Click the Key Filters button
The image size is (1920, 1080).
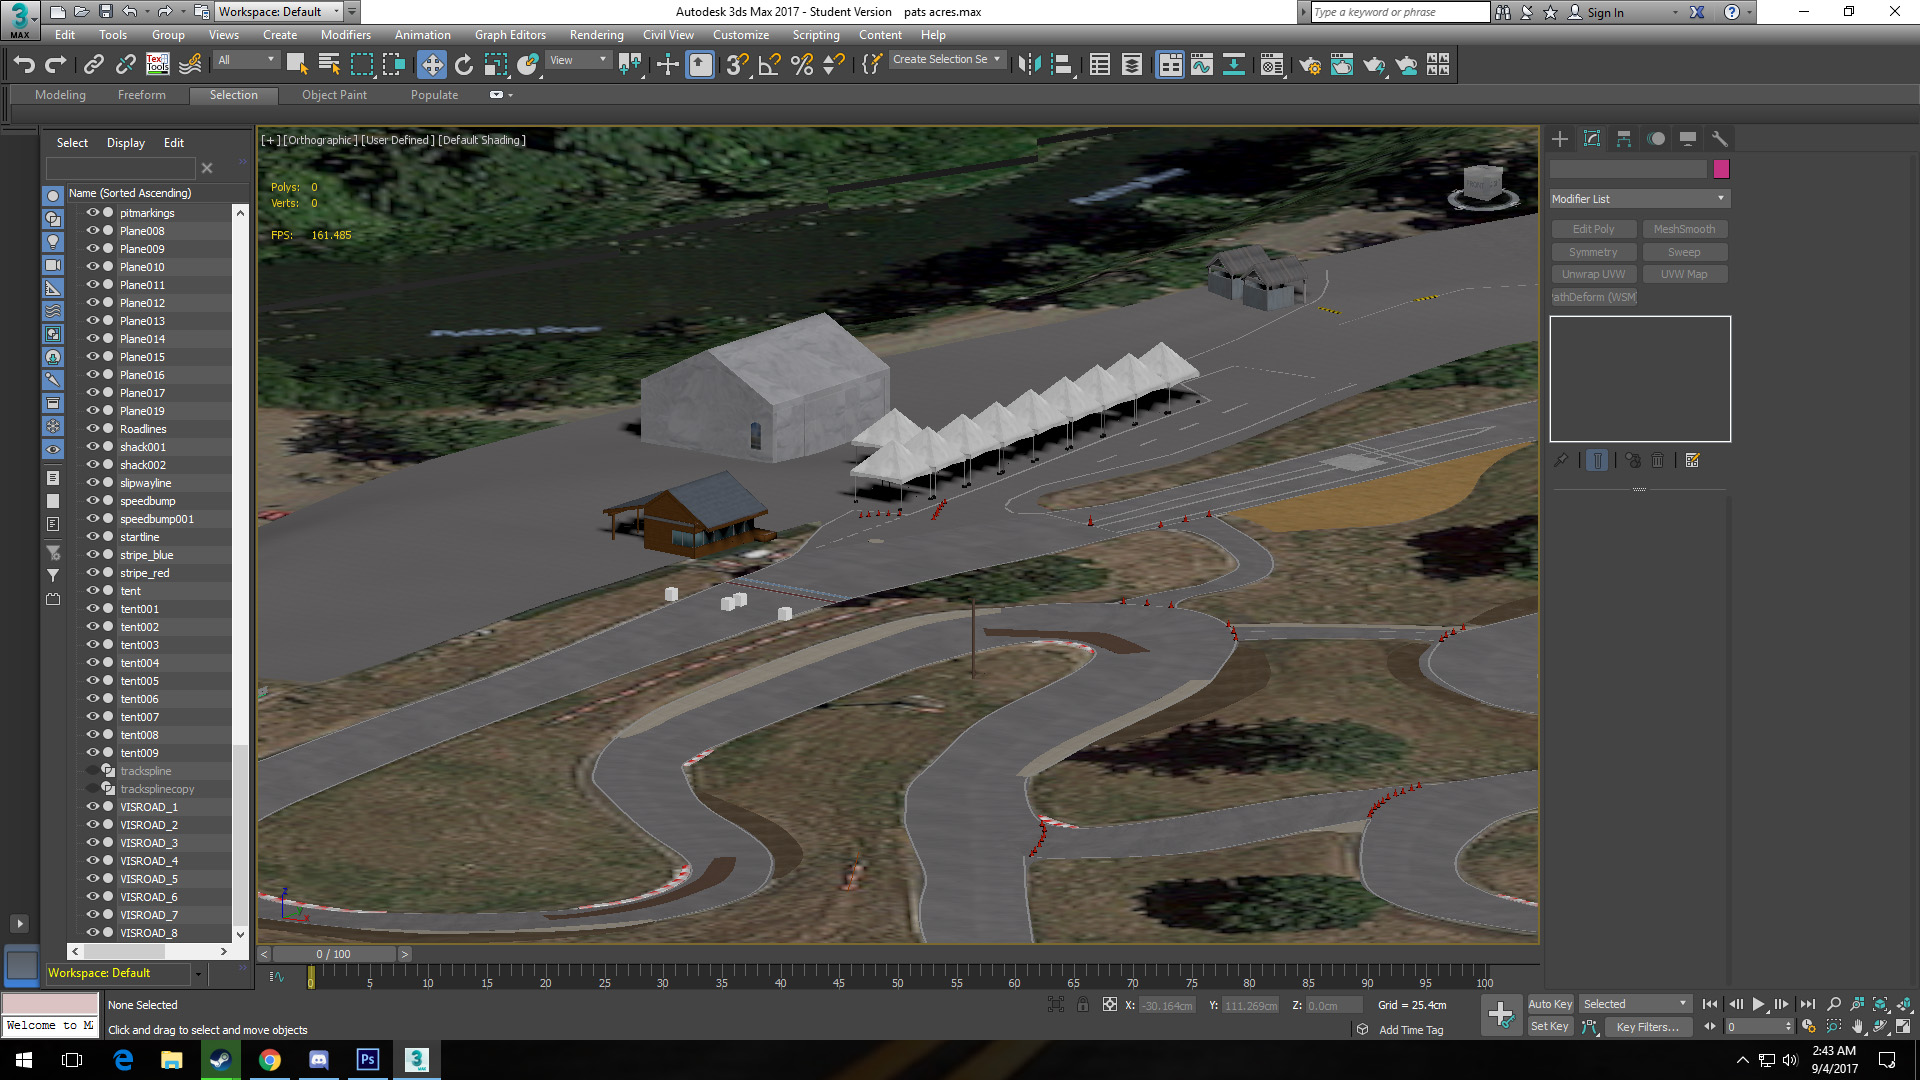click(1647, 1027)
